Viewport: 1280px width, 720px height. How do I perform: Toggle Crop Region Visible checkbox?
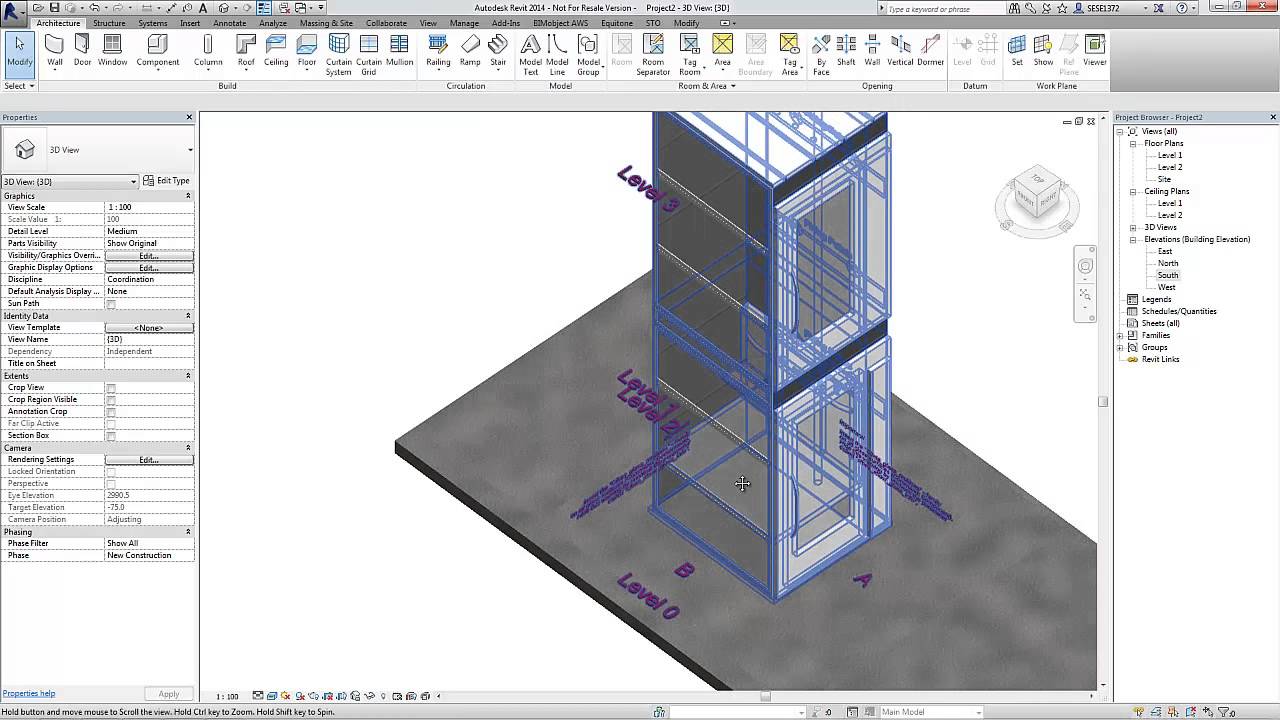pos(111,400)
